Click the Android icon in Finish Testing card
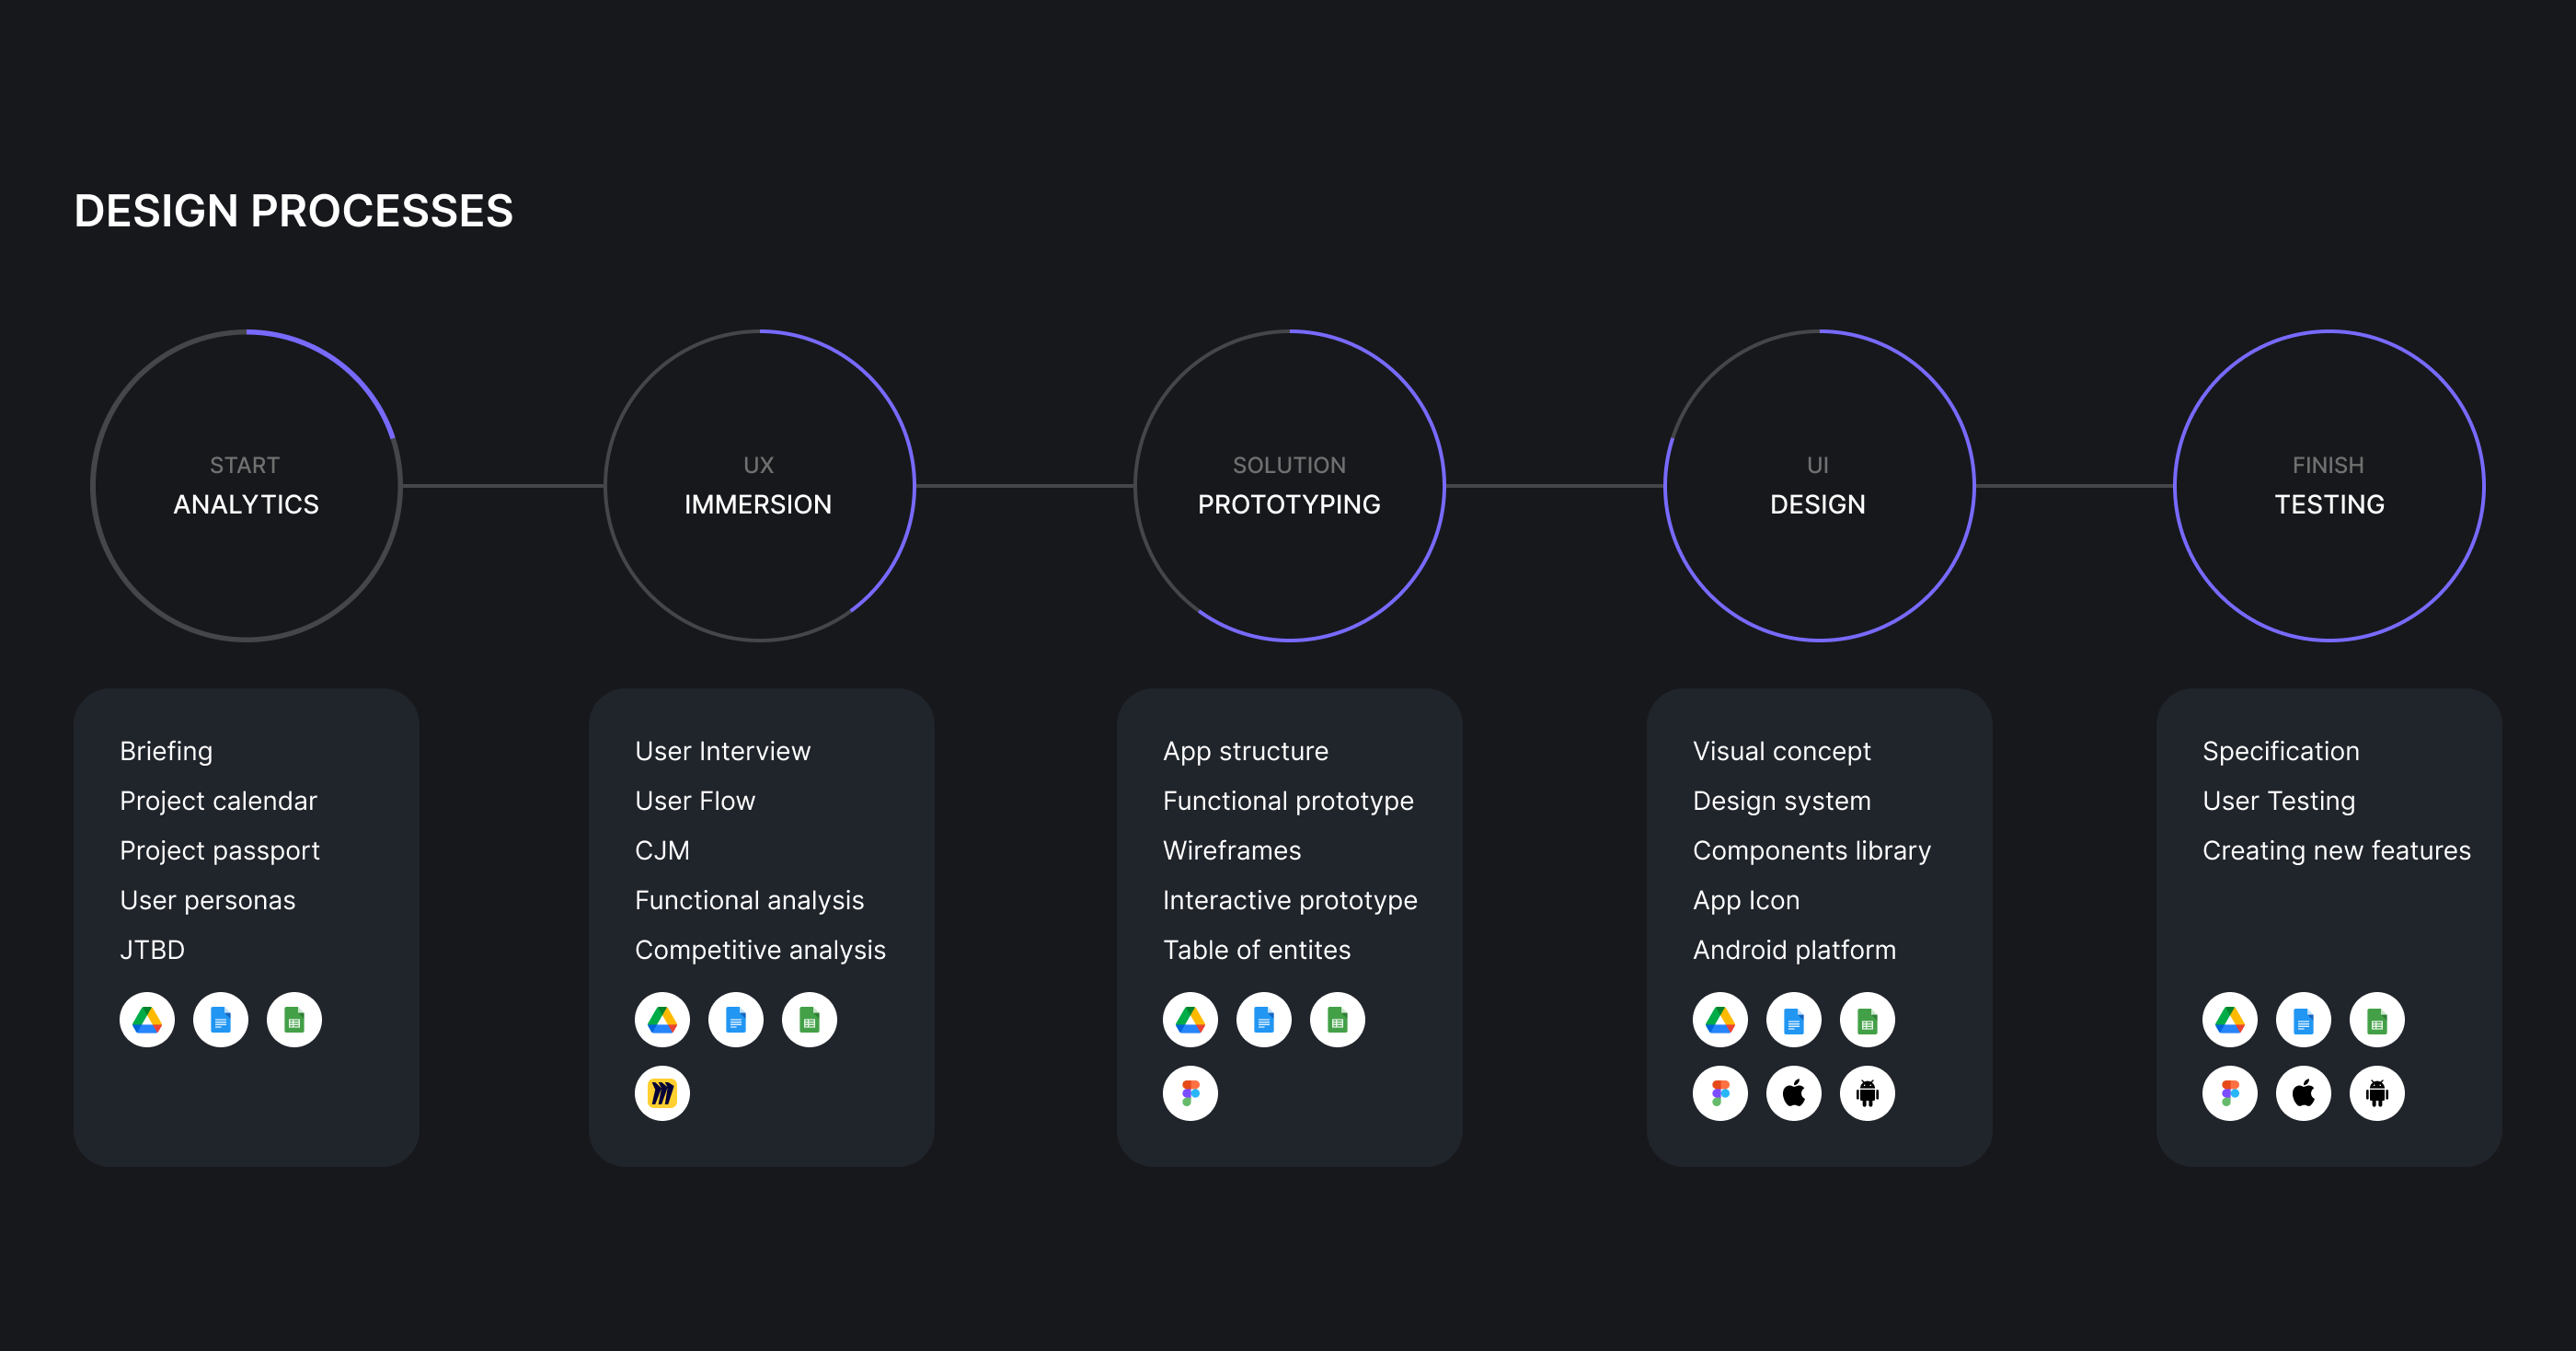This screenshot has height=1351, width=2576. (2376, 1093)
